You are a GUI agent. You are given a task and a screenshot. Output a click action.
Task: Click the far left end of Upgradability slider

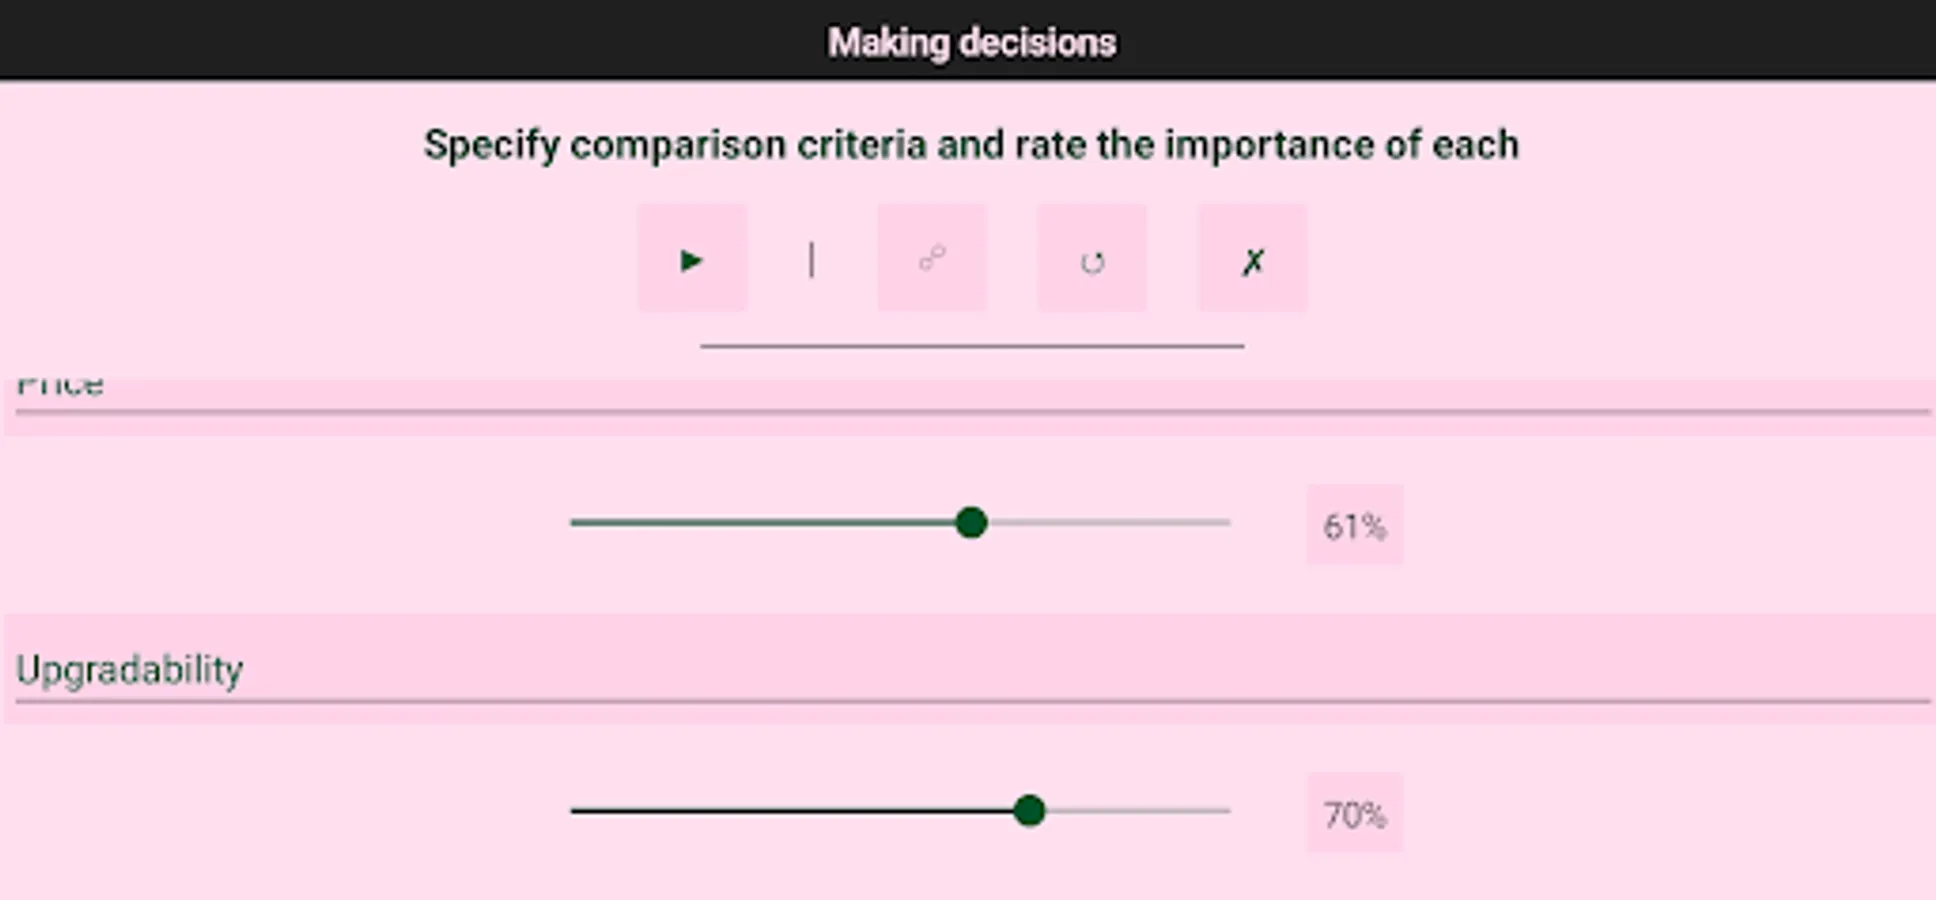(x=574, y=811)
